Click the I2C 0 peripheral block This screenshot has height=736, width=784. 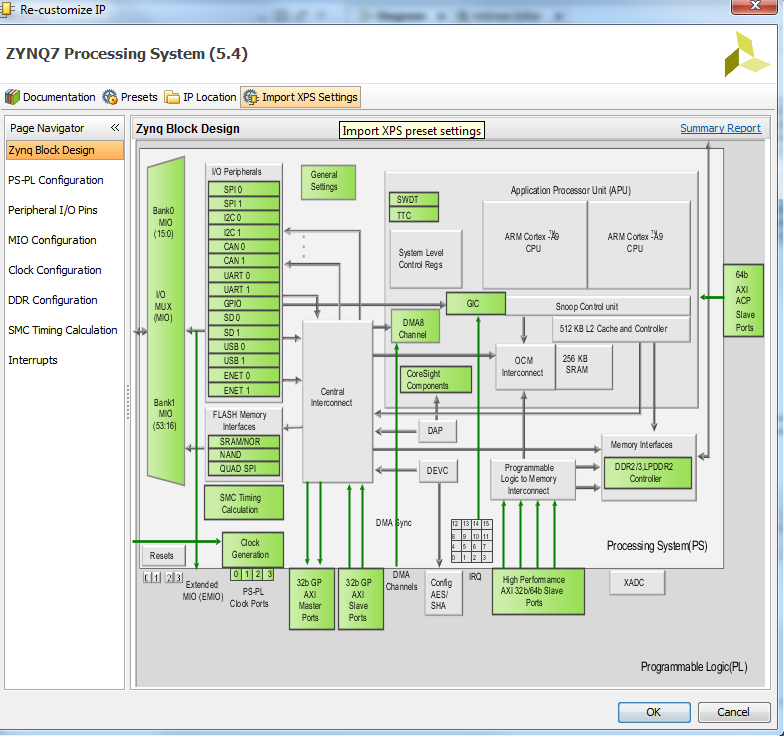[244, 218]
